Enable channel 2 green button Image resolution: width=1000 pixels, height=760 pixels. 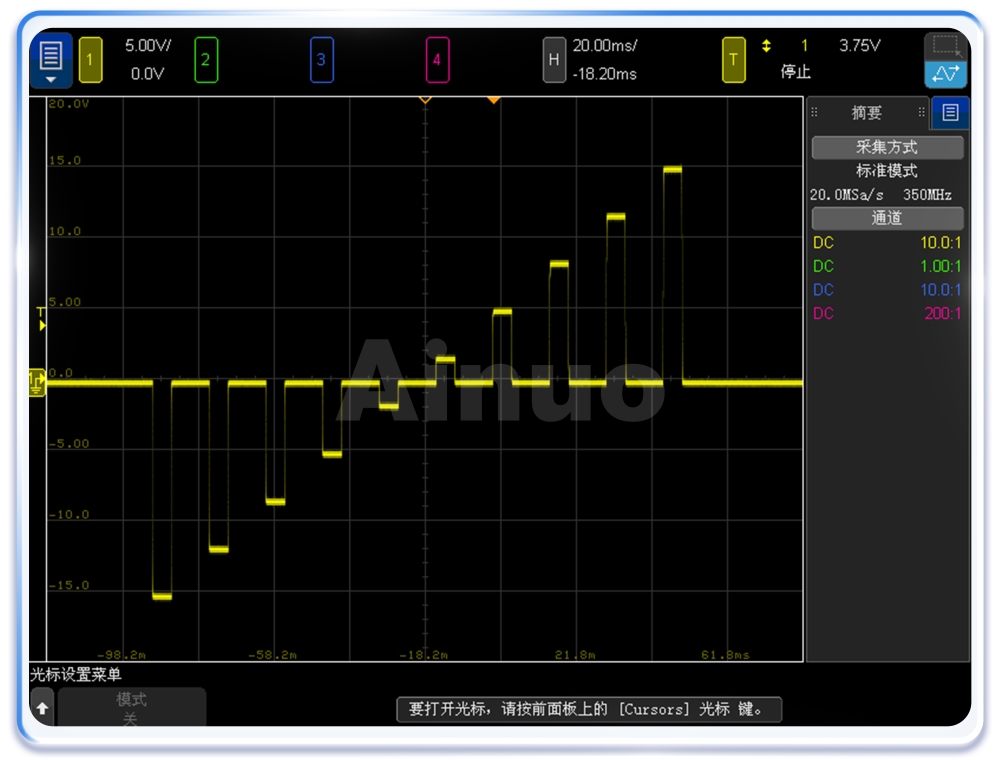coord(205,60)
